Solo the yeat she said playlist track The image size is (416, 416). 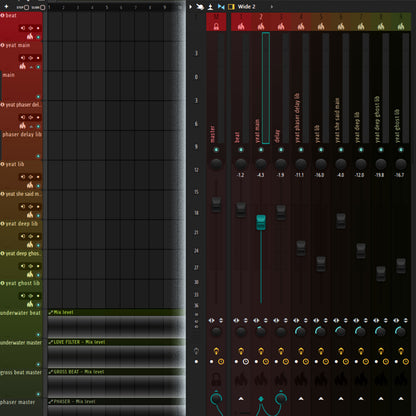[30, 207]
